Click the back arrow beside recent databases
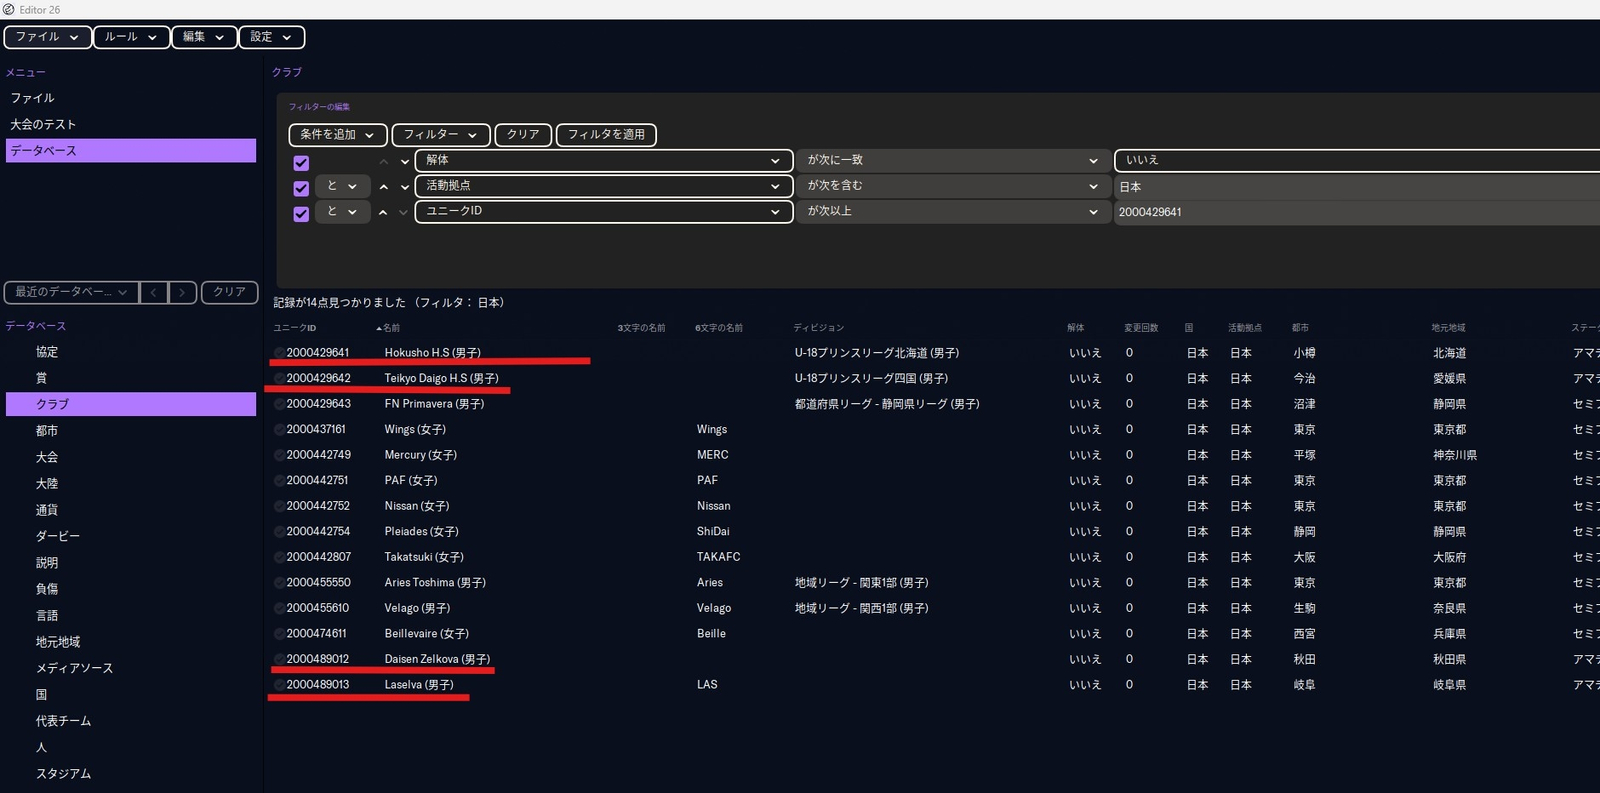This screenshot has height=793, width=1600. (x=153, y=292)
